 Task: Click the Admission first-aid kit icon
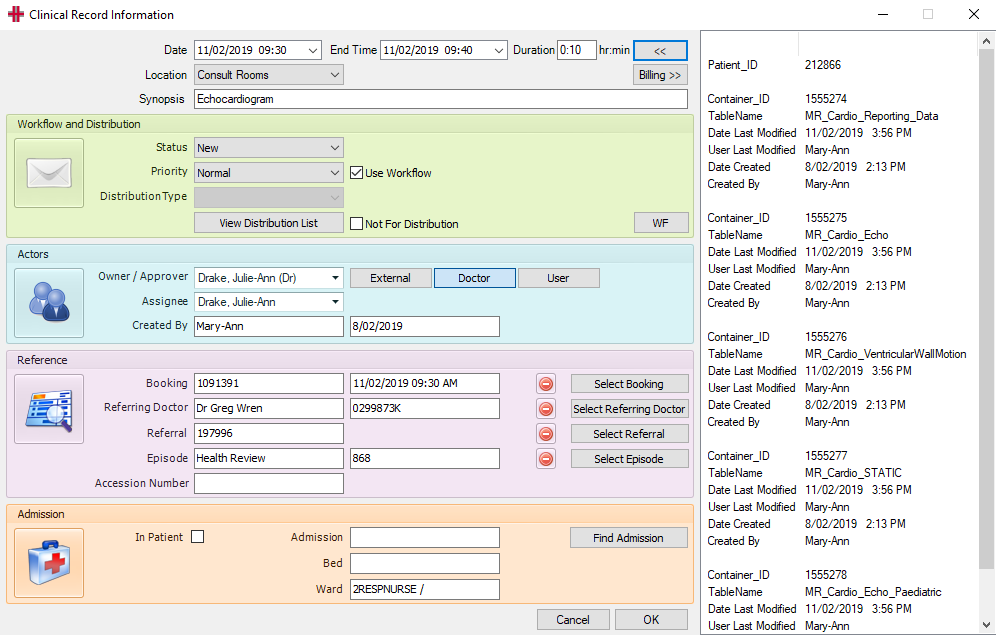pyautogui.click(x=49, y=563)
